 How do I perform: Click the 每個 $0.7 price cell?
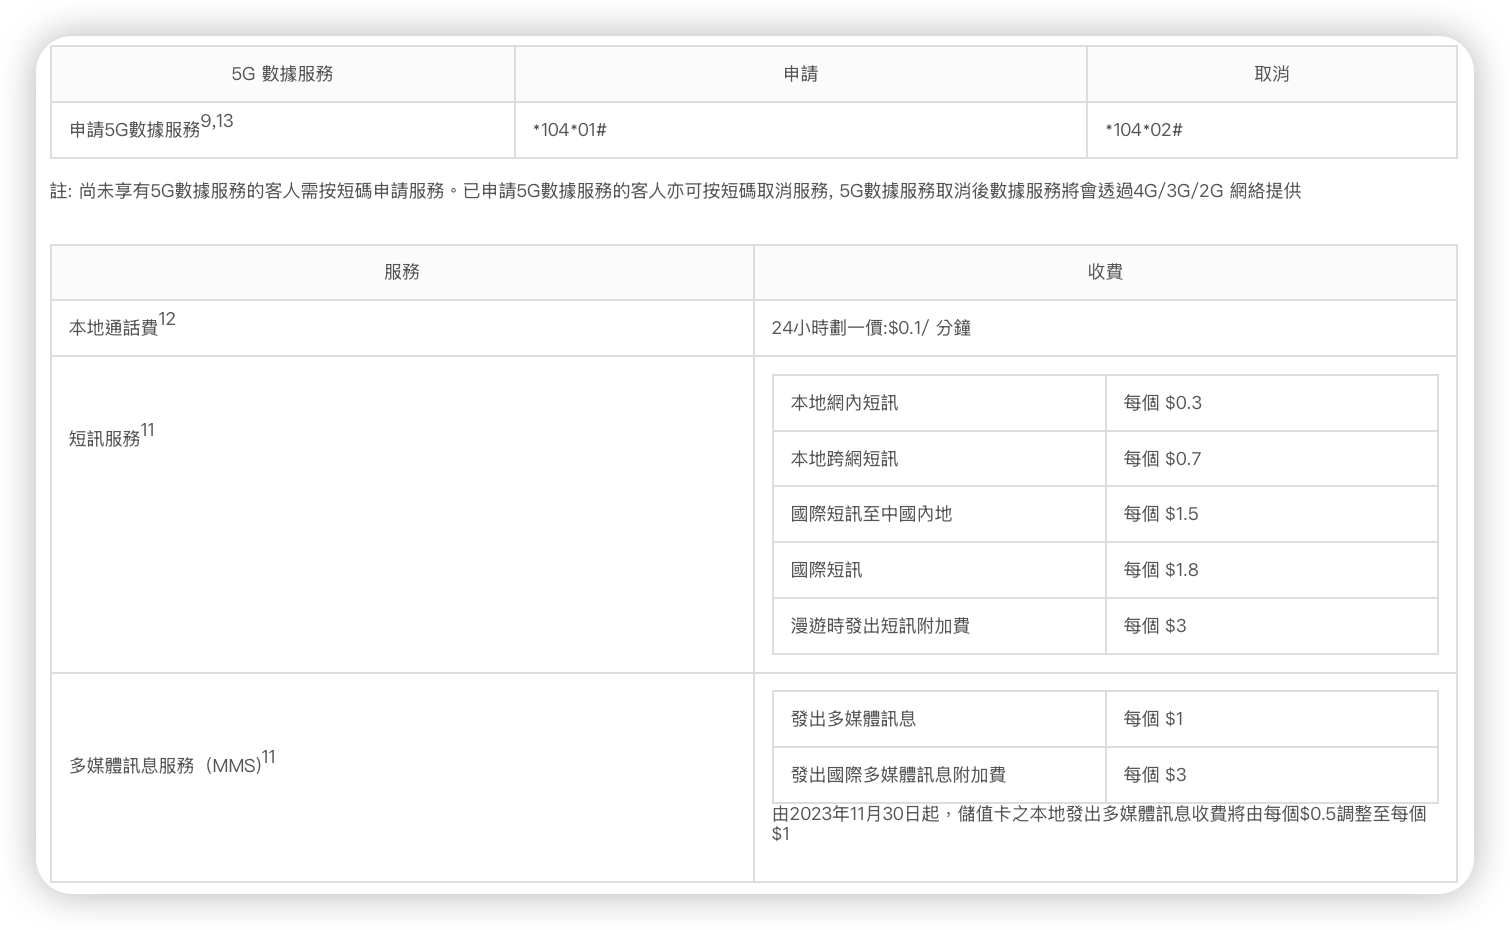tap(1162, 459)
